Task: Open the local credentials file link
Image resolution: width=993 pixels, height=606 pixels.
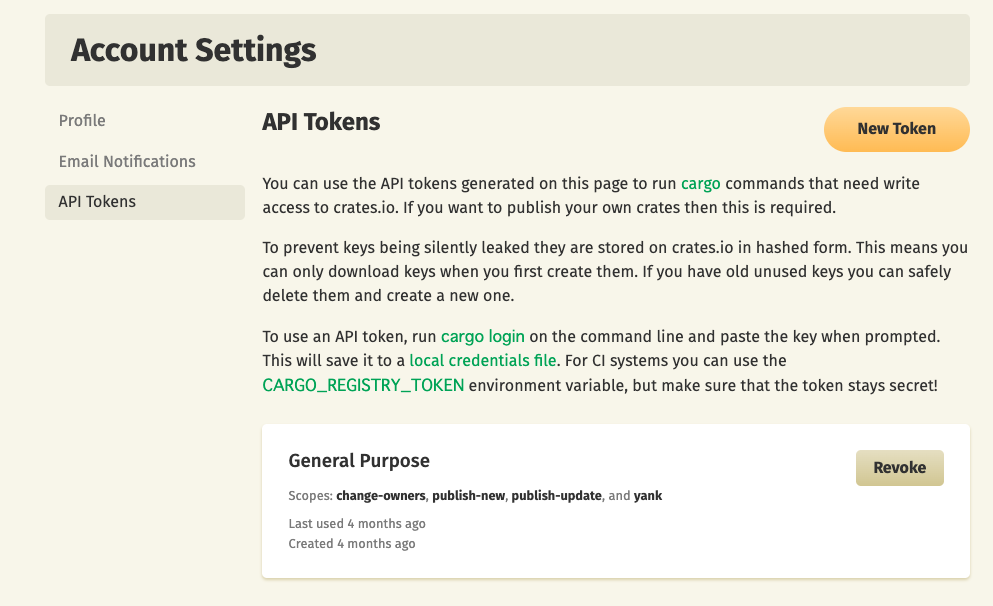Action: click(x=483, y=360)
